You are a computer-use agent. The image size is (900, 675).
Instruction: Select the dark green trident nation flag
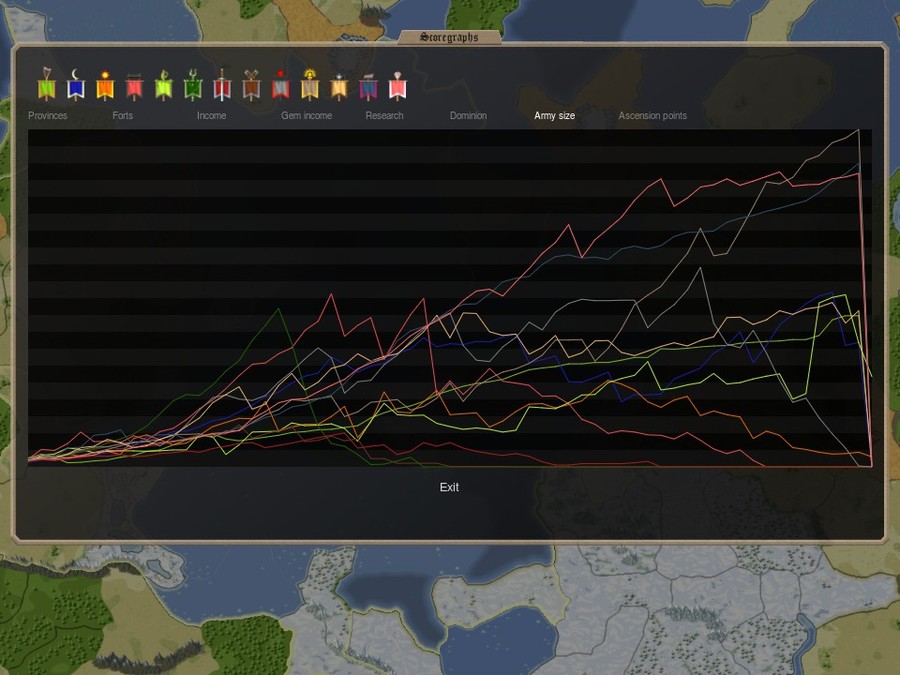[193, 85]
